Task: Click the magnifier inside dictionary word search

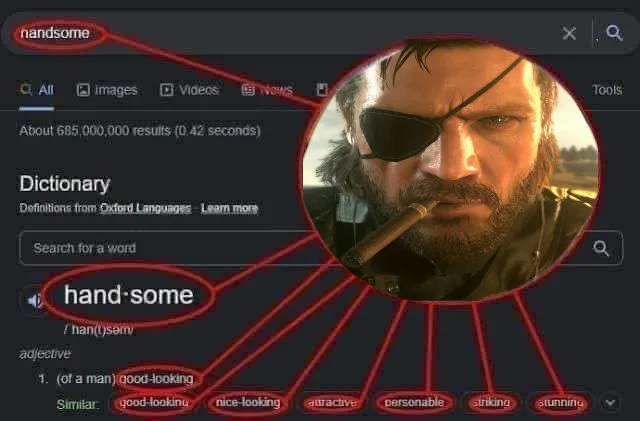Action: 601,248
